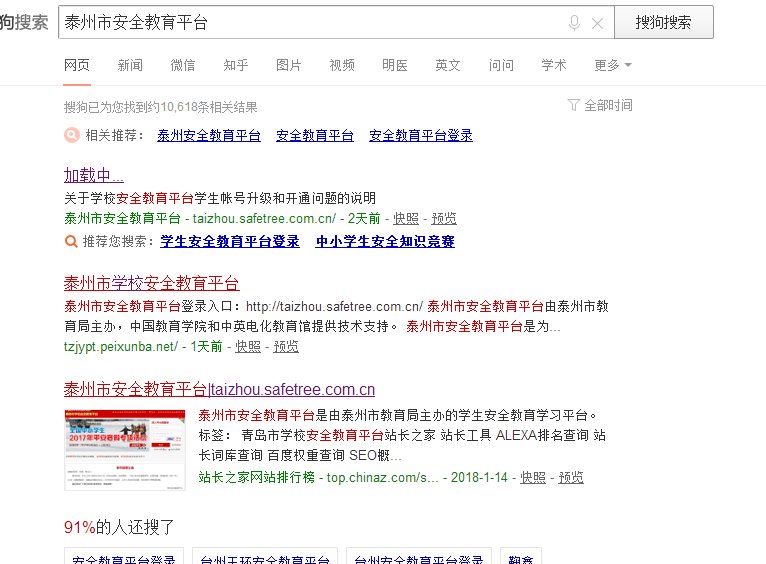Expand the 更多 dropdown menu

click(x=613, y=65)
